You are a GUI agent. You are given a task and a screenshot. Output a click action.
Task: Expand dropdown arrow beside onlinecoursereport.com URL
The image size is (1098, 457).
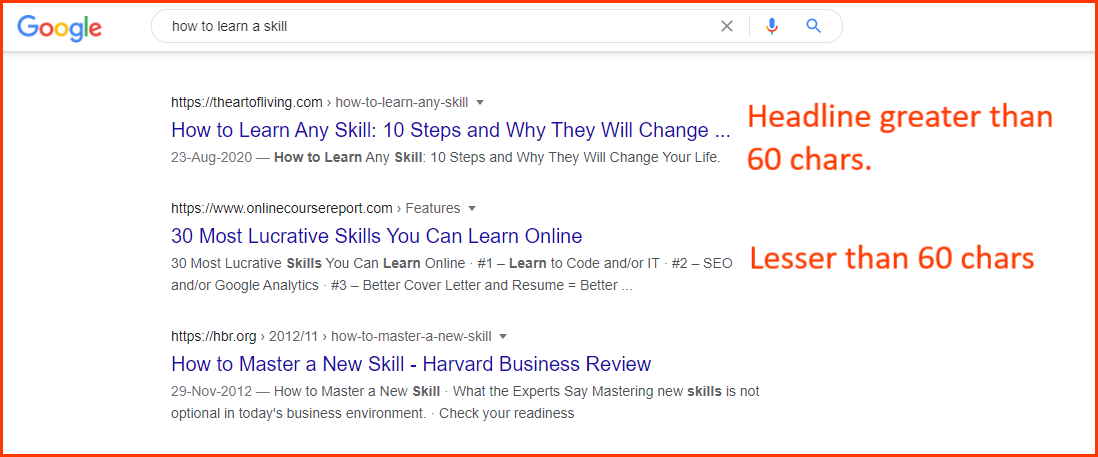click(472, 209)
